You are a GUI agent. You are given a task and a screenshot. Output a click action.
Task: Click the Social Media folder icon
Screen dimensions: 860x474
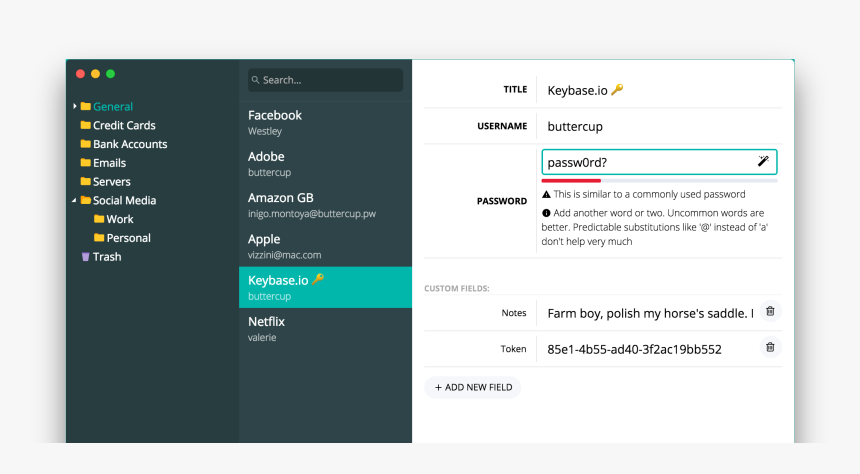[x=86, y=200]
